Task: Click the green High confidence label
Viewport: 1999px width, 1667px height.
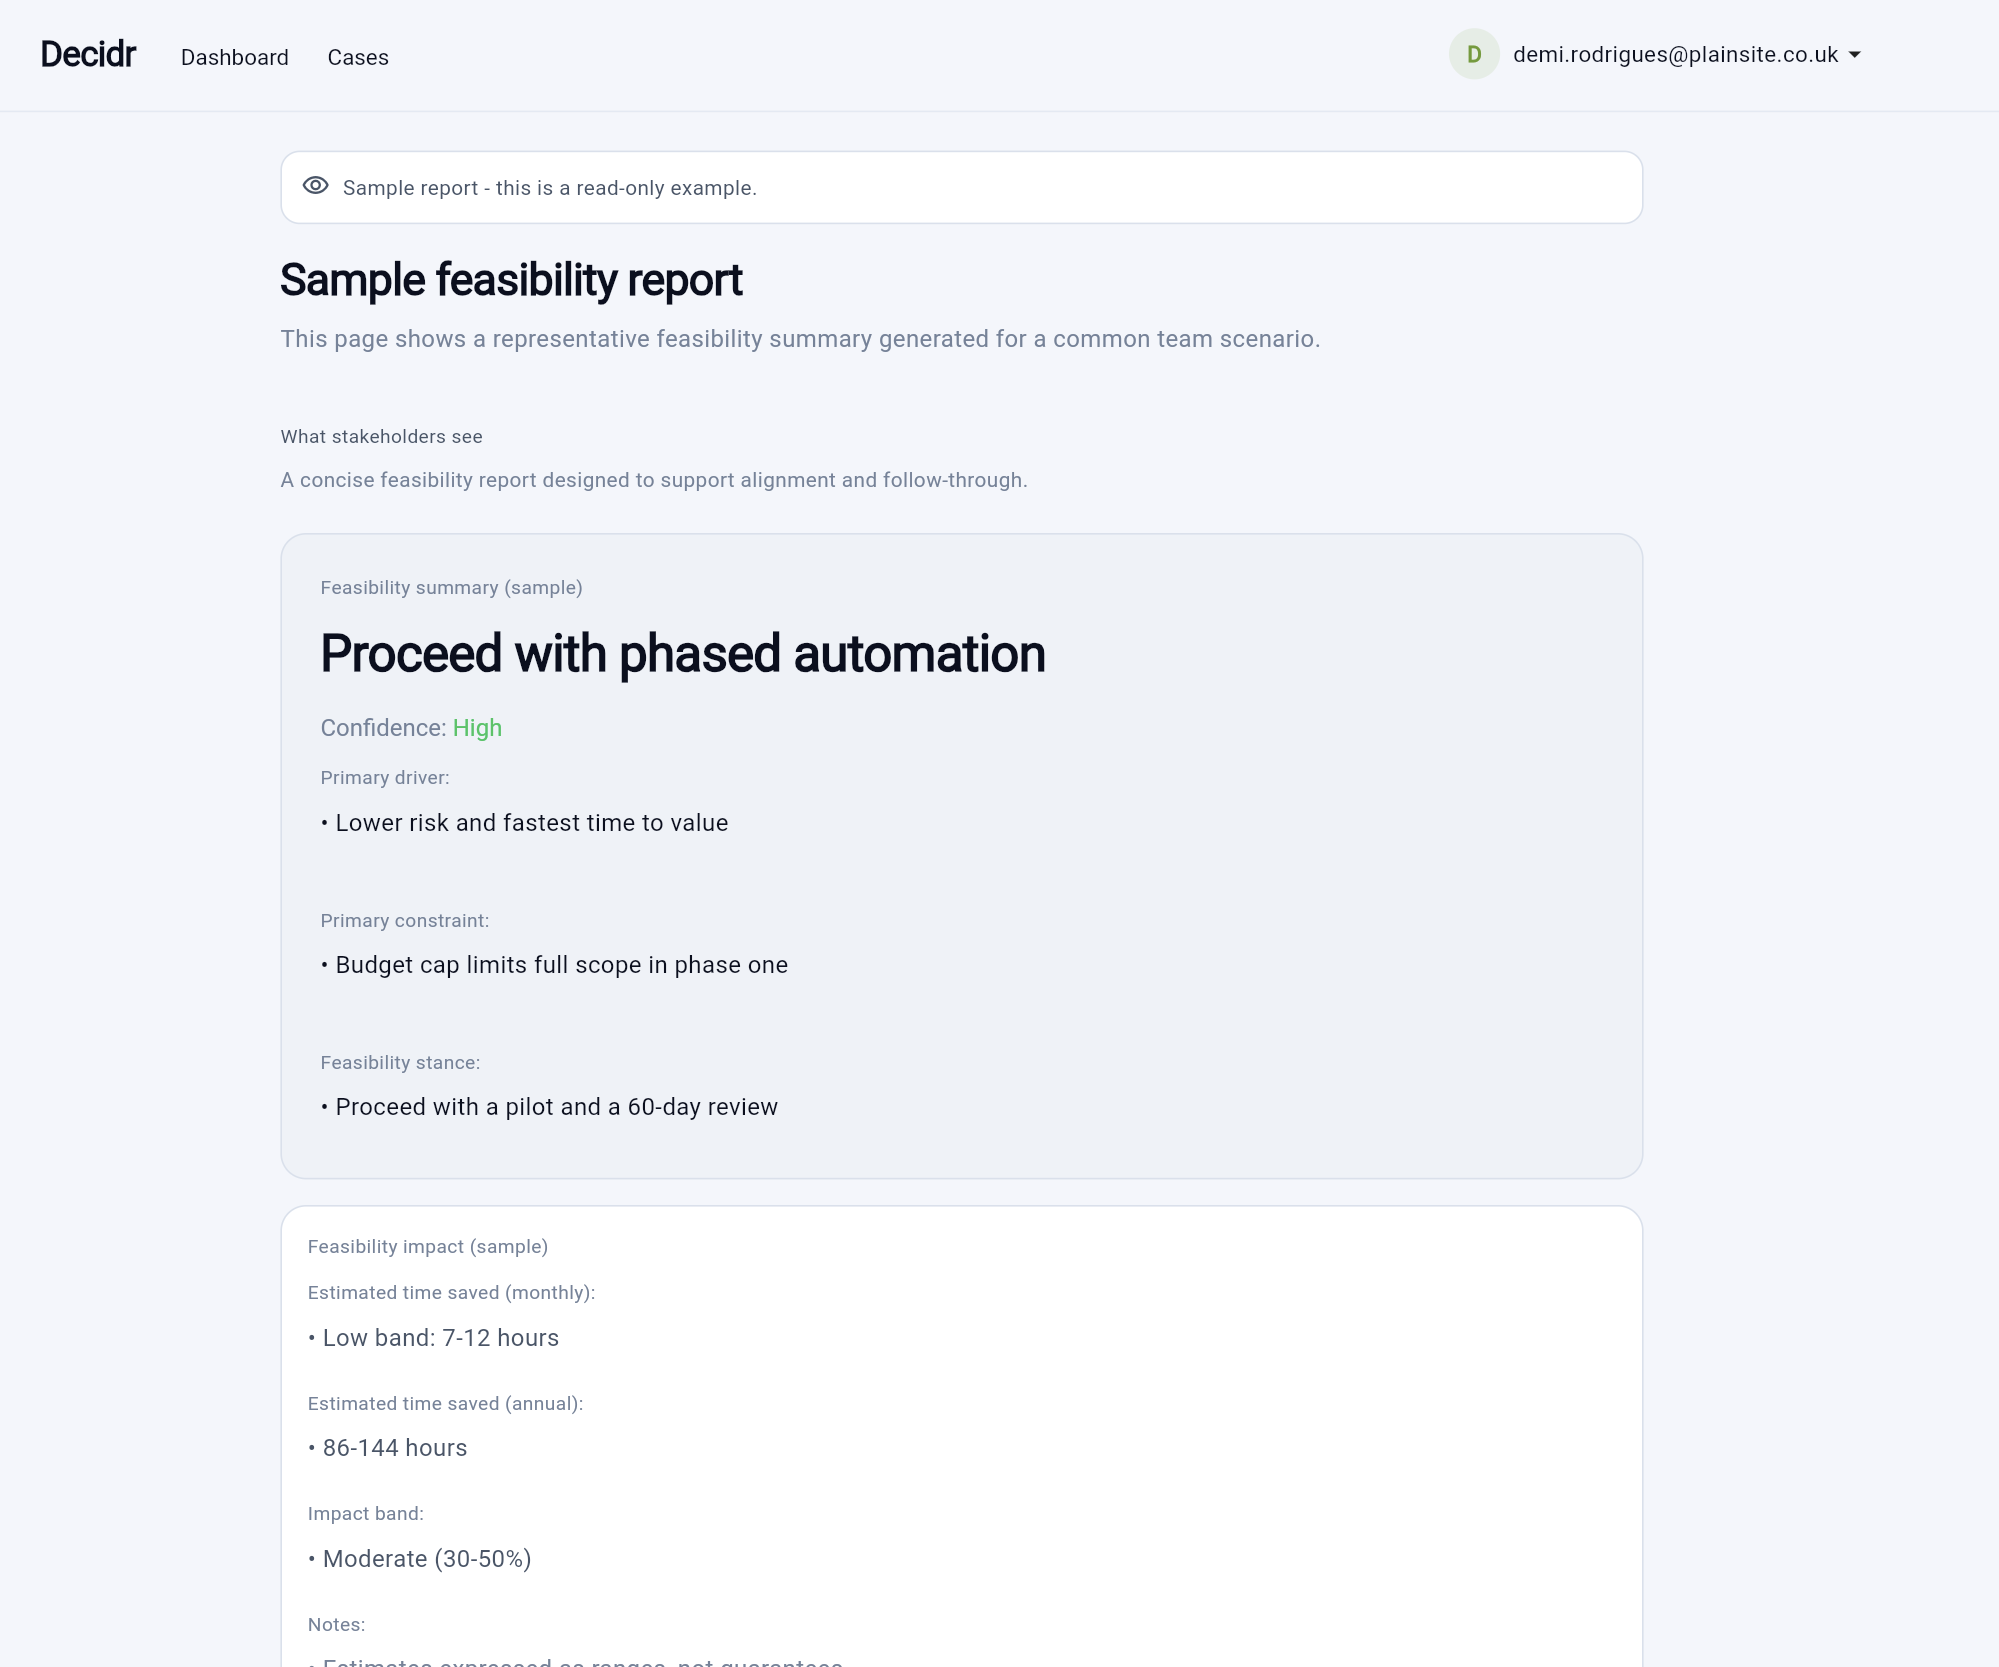Action: click(x=477, y=728)
